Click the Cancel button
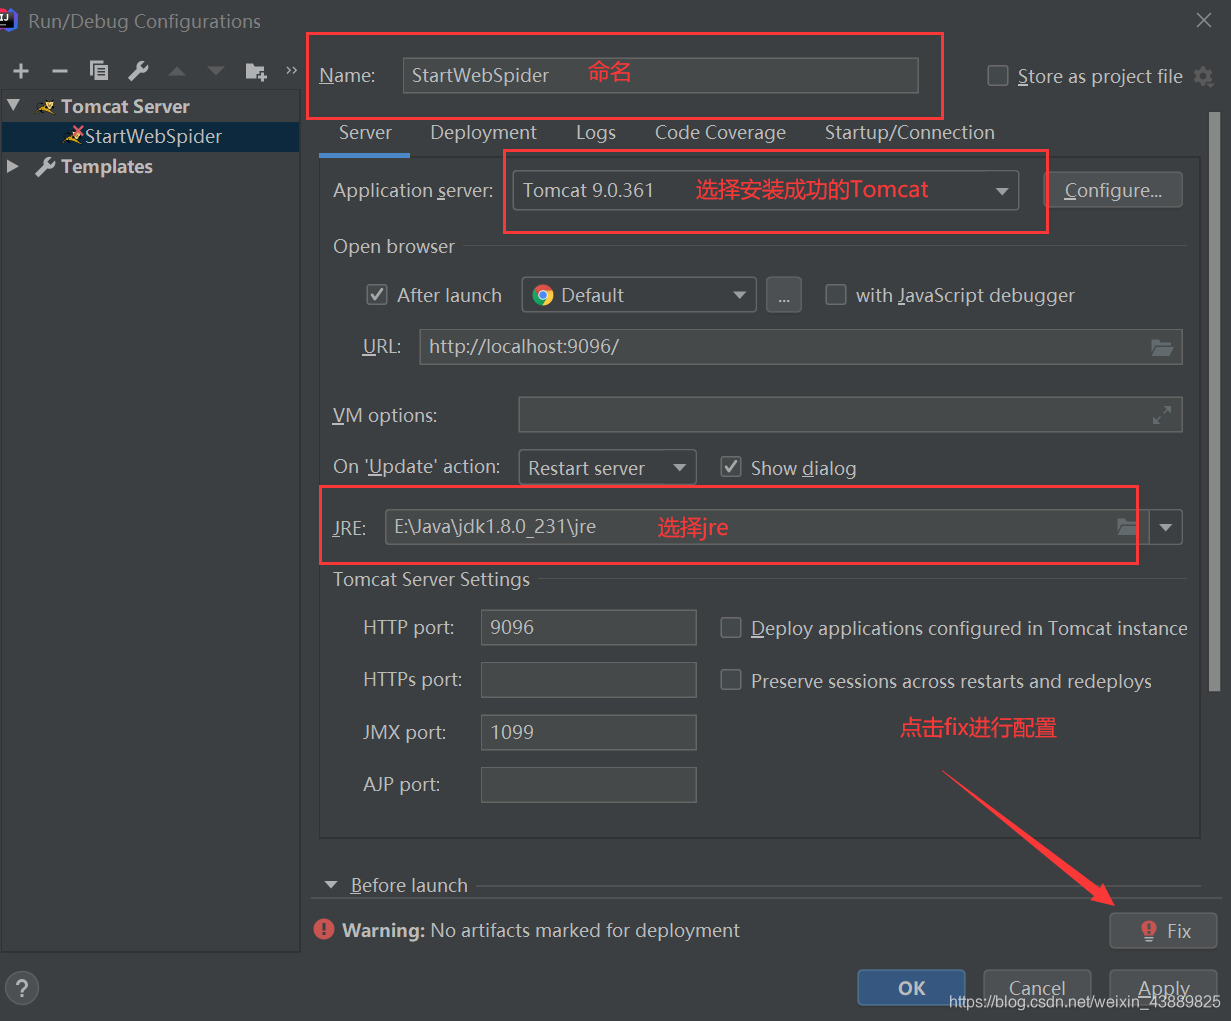1231x1021 pixels. [x=1037, y=988]
